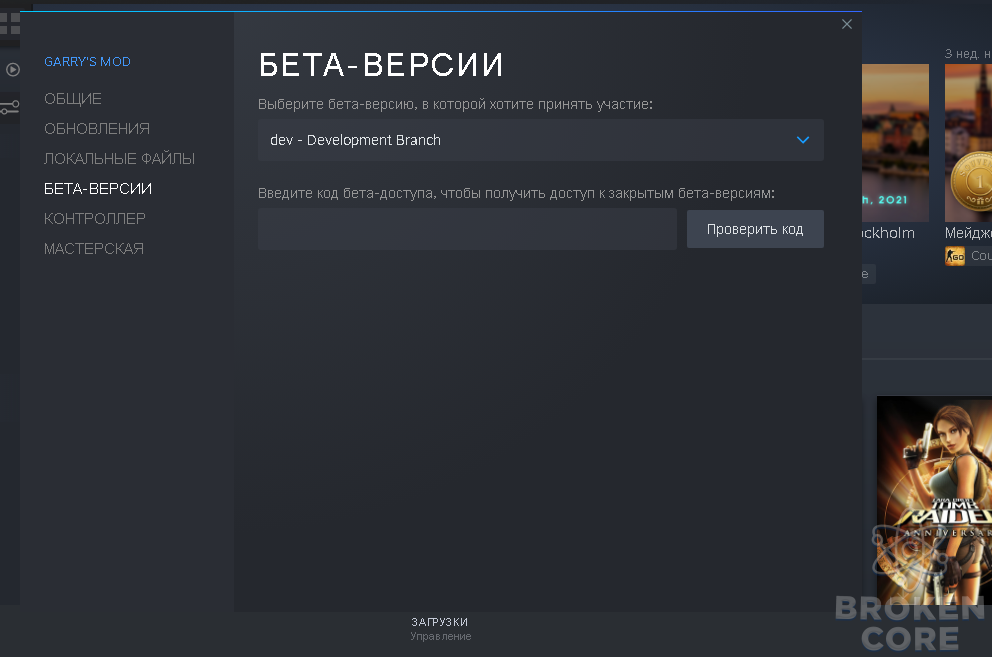Image resolution: width=992 pixels, height=657 pixels.
Task: Open the ОБЩИЕ settings section
Action: (73, 99)
